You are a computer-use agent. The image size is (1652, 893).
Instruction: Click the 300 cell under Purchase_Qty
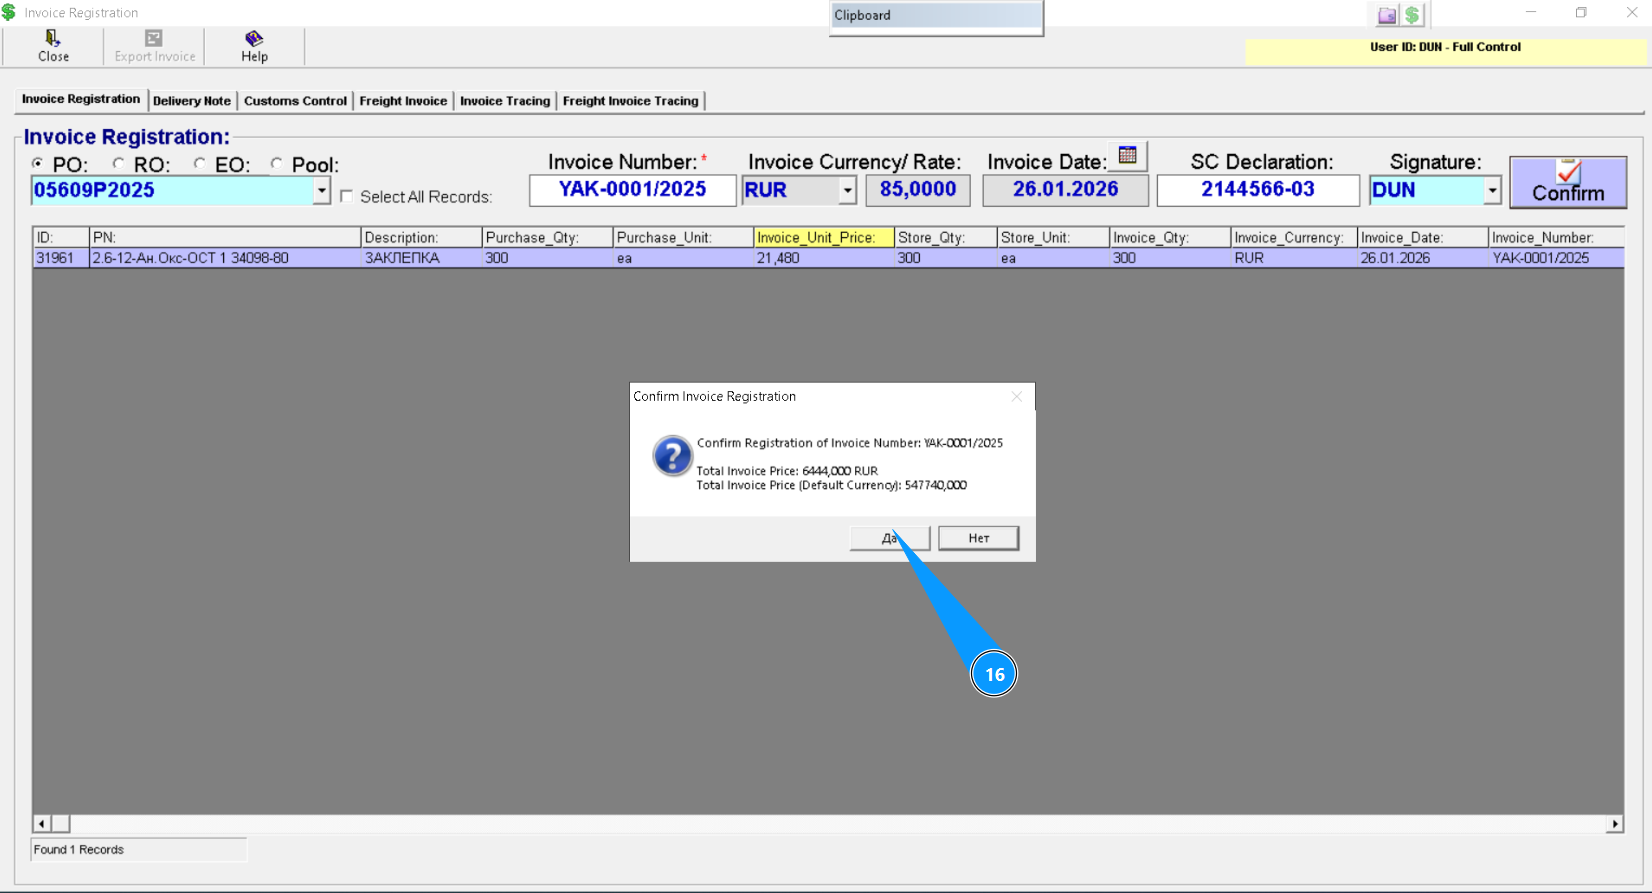pyautogui.click(x=548, y=258)
